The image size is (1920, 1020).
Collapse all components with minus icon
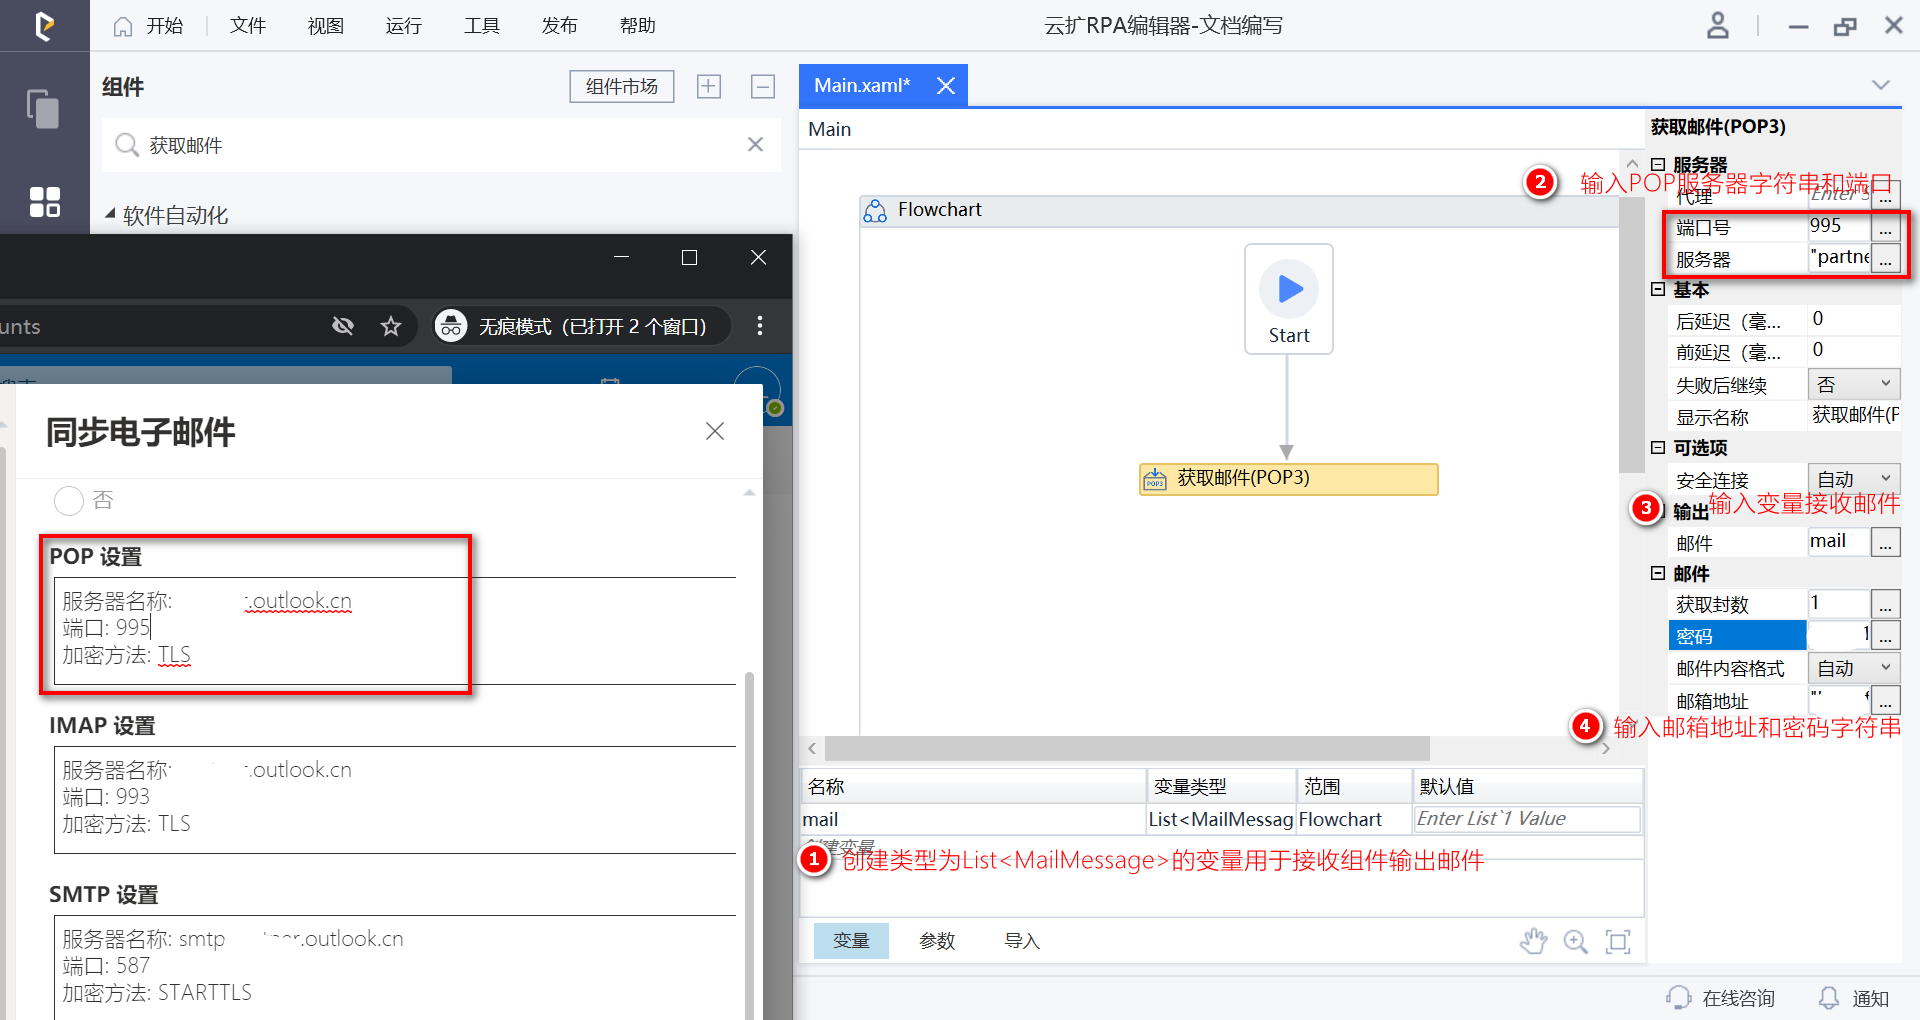tap(763, 87)
